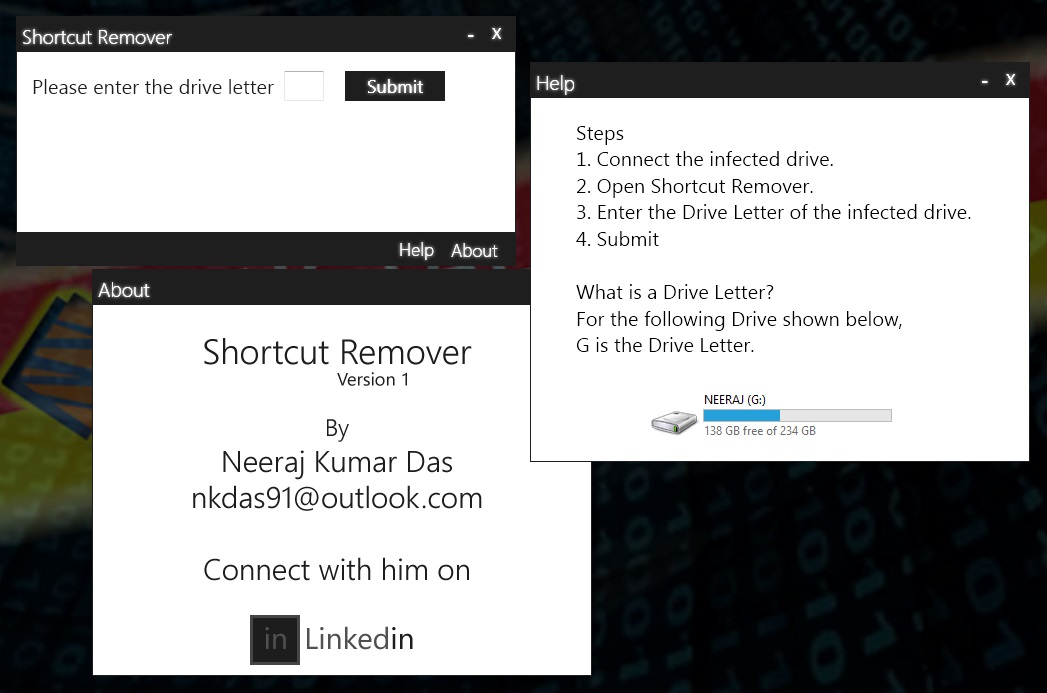Click step '1. Connect the infected drive.'
The width and height of the screenshot is (1047, 693).
[x=704, y=160]
